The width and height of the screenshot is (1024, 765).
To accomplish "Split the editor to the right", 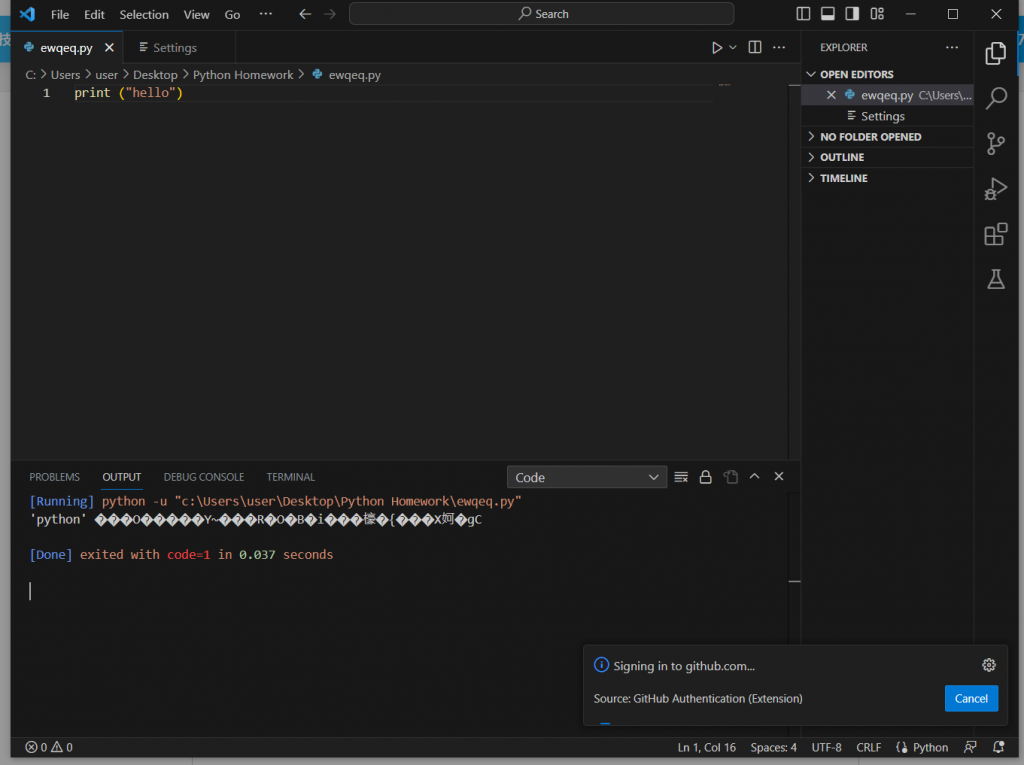I will click(x=755, y=47).
